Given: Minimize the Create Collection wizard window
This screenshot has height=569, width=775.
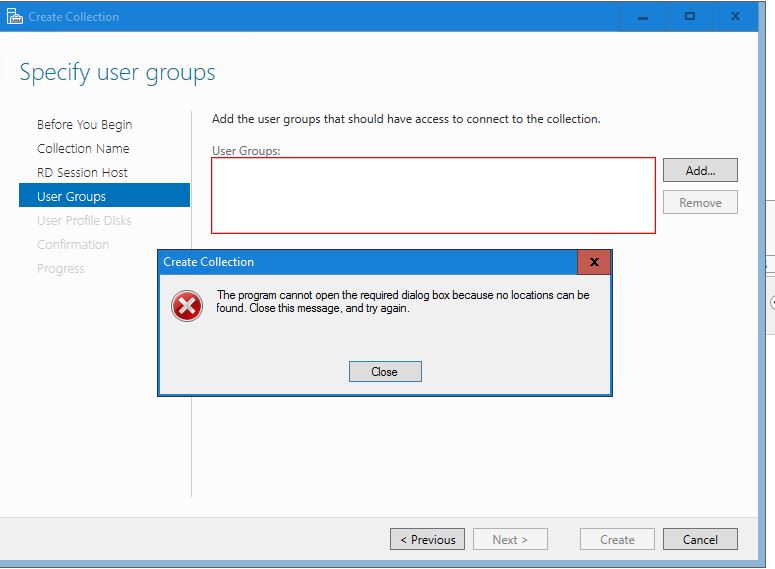Looking at the screenshot, I should (x=643, y=17).
